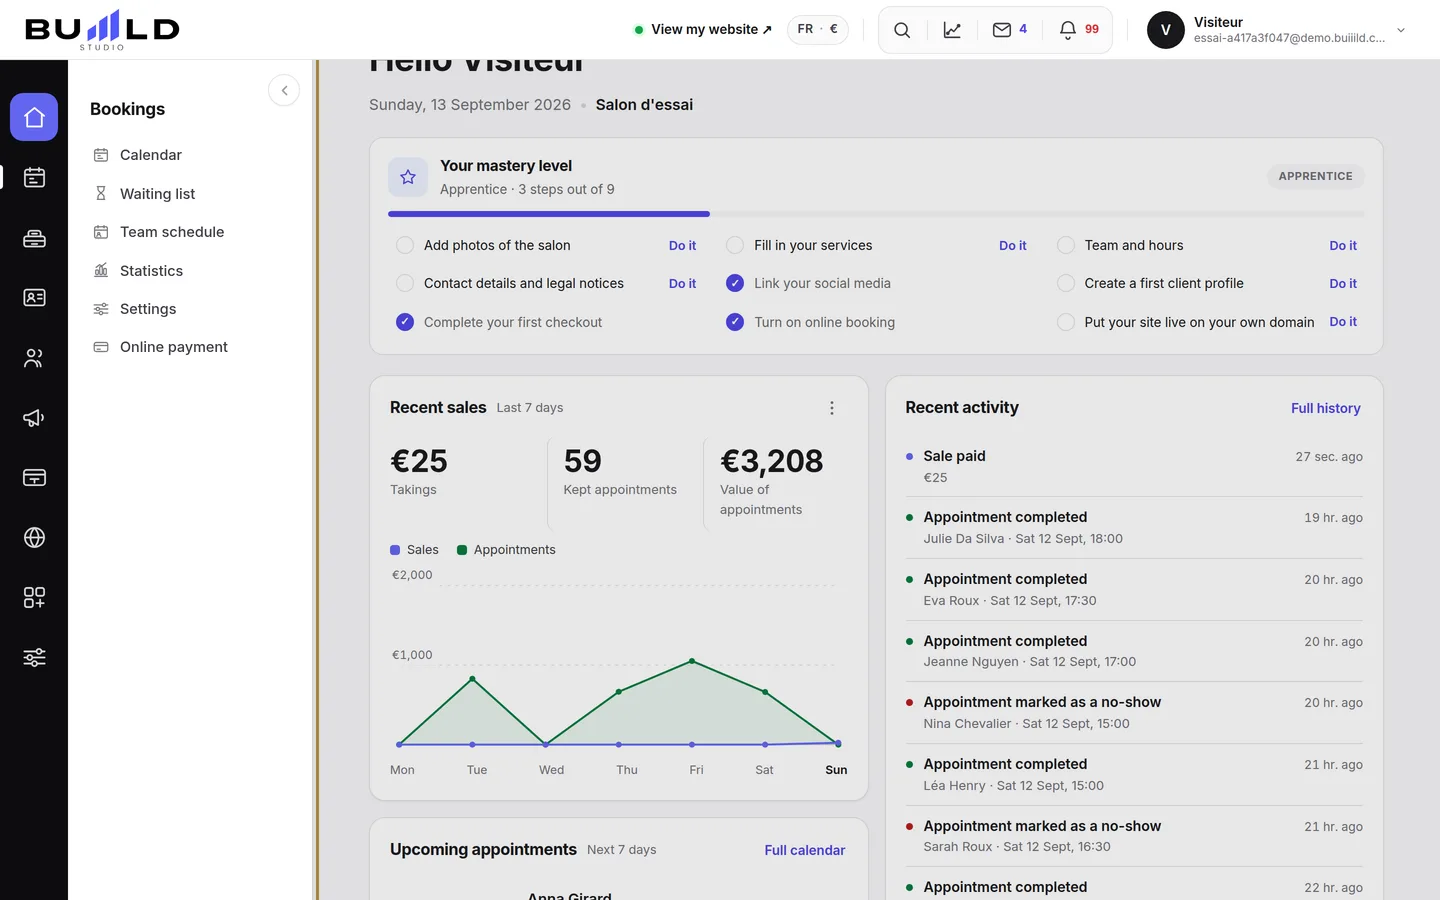Check the 'Put your site live' step
This screenshot has height=900, width=1440.
(1066, 322)
